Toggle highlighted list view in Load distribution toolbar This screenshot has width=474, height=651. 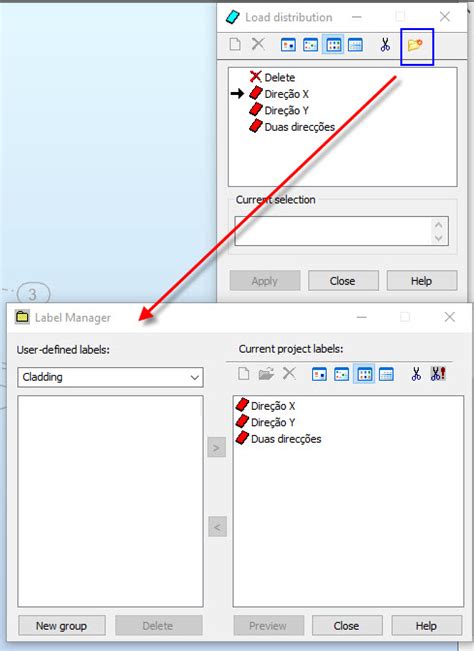[333, 45]
